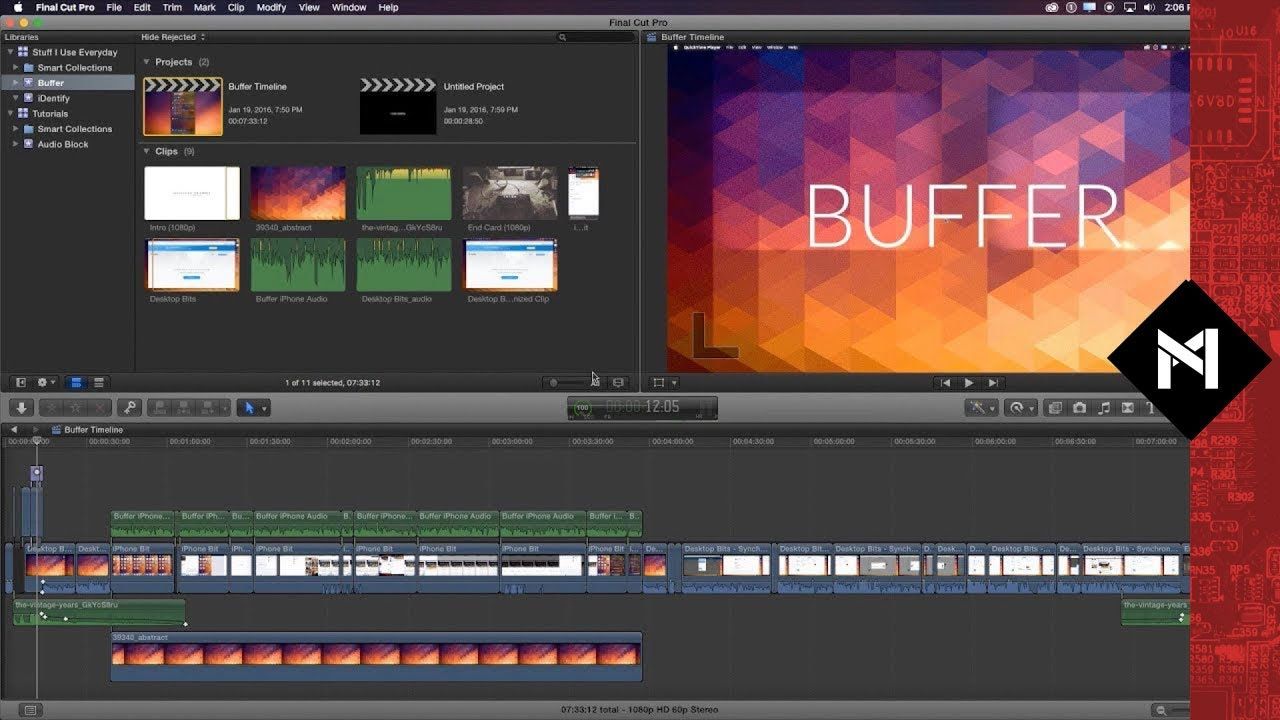1280x720 pixels.
Task: Open the Hide Rejected filter dropdown
Action: coord(173,37)
